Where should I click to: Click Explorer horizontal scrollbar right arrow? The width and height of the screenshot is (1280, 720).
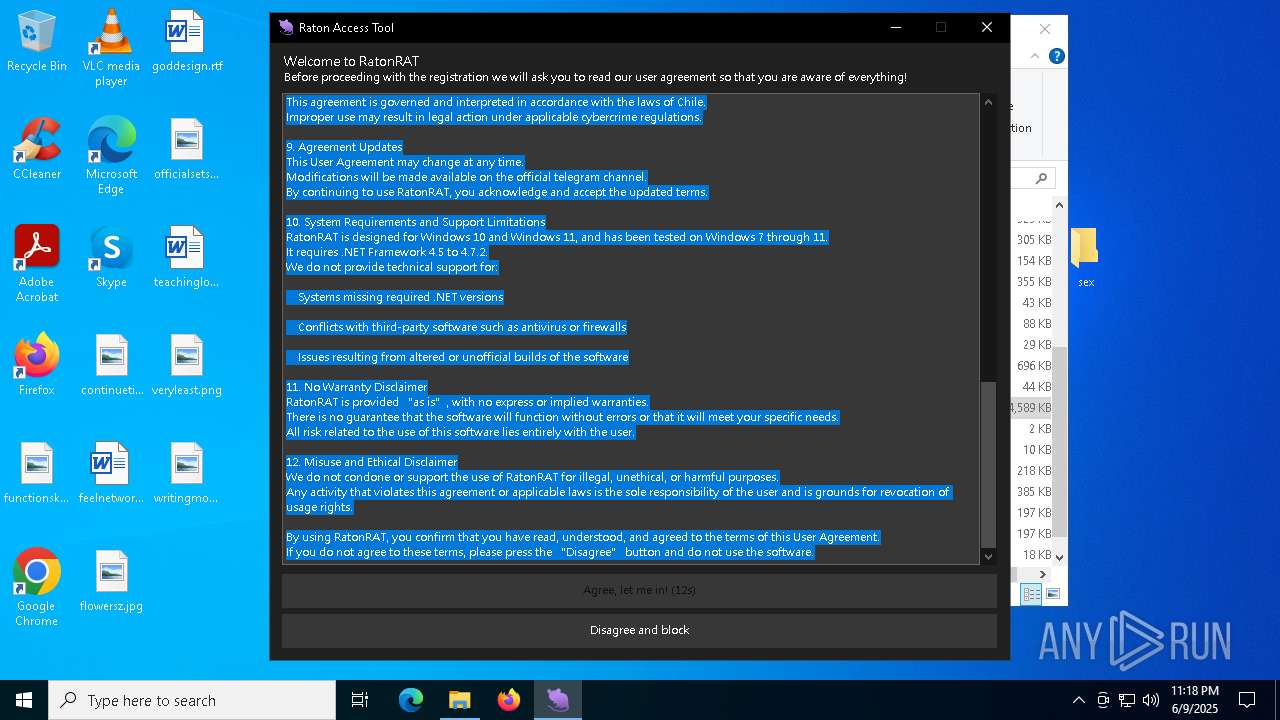1043,574
